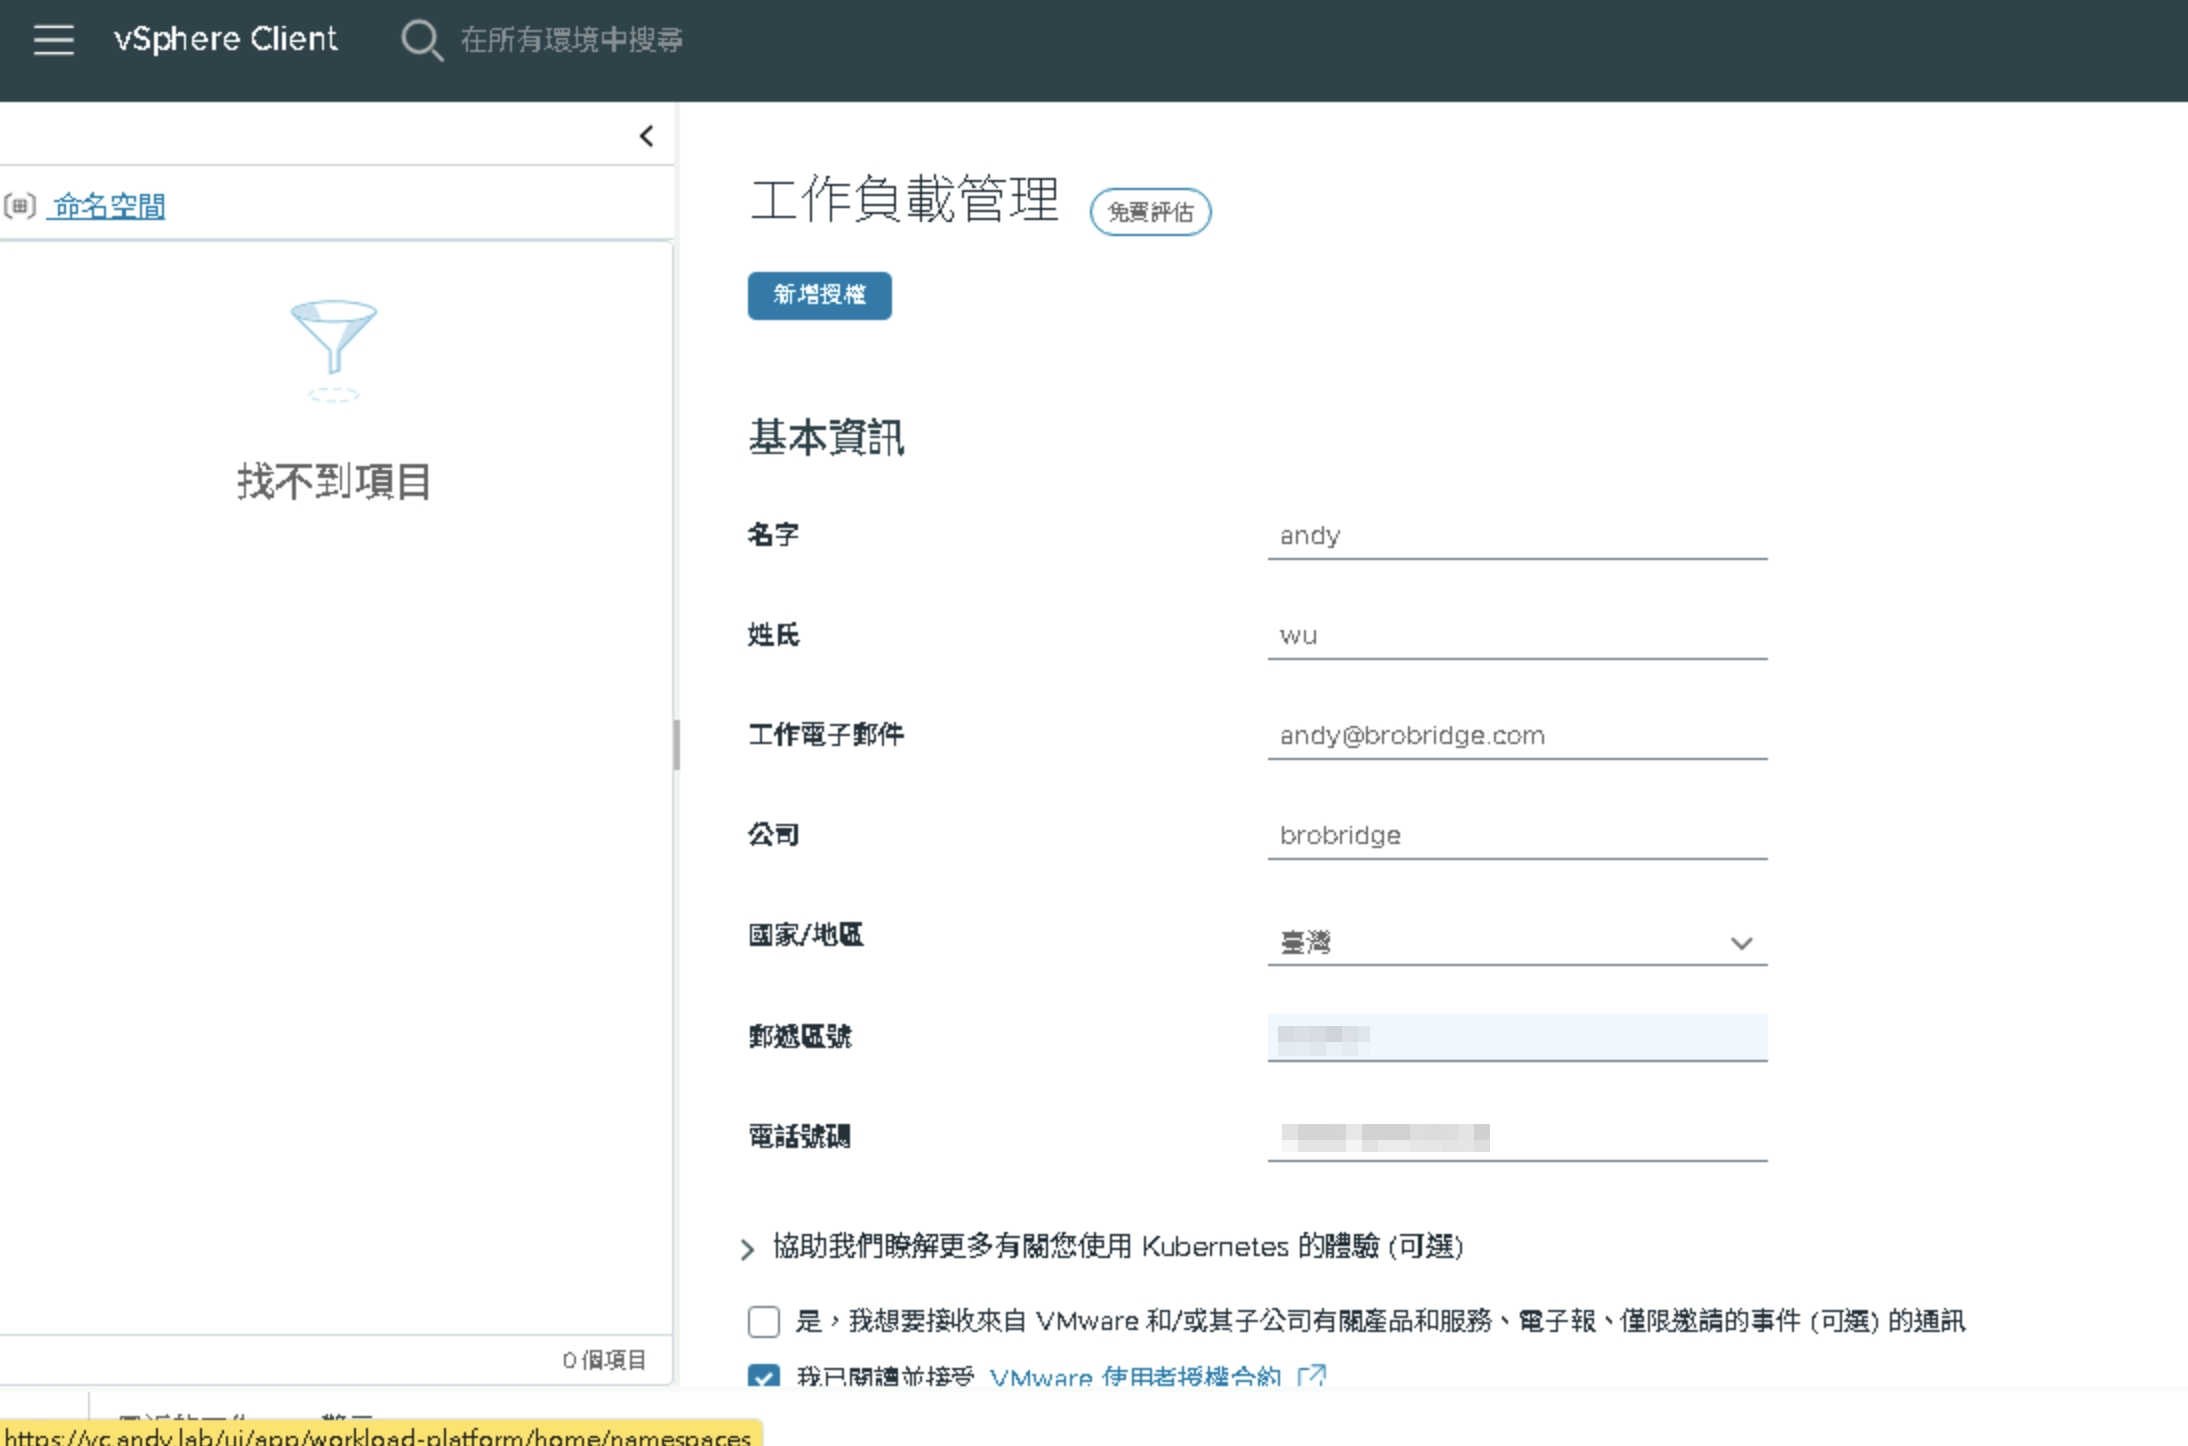
Task: Click the search magnifier icon
Action: (x=421, y=40)
